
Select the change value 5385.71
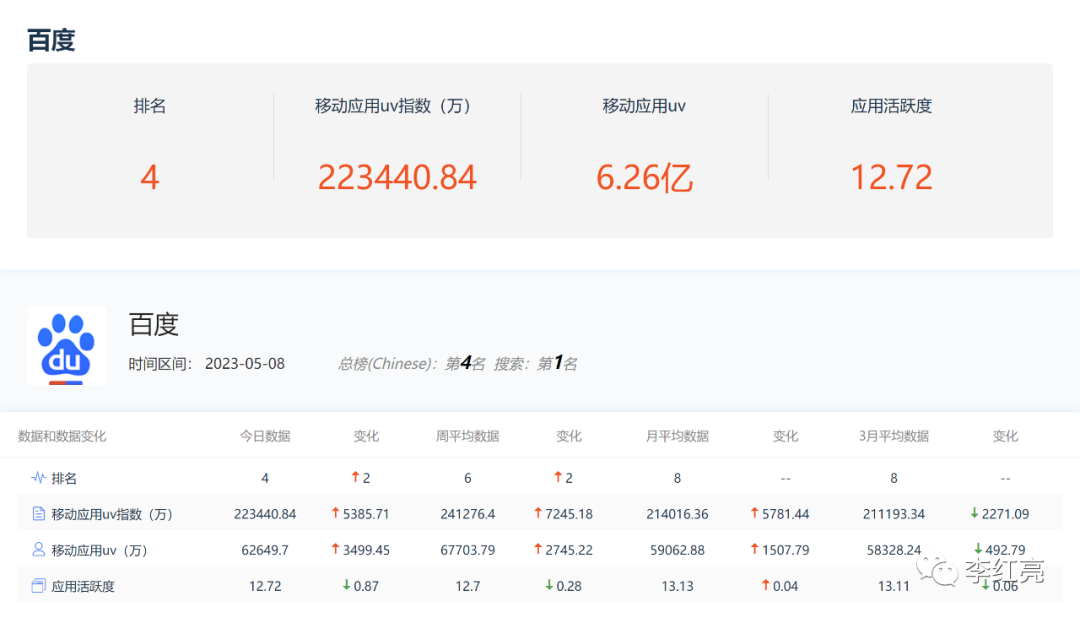[366, 514]
